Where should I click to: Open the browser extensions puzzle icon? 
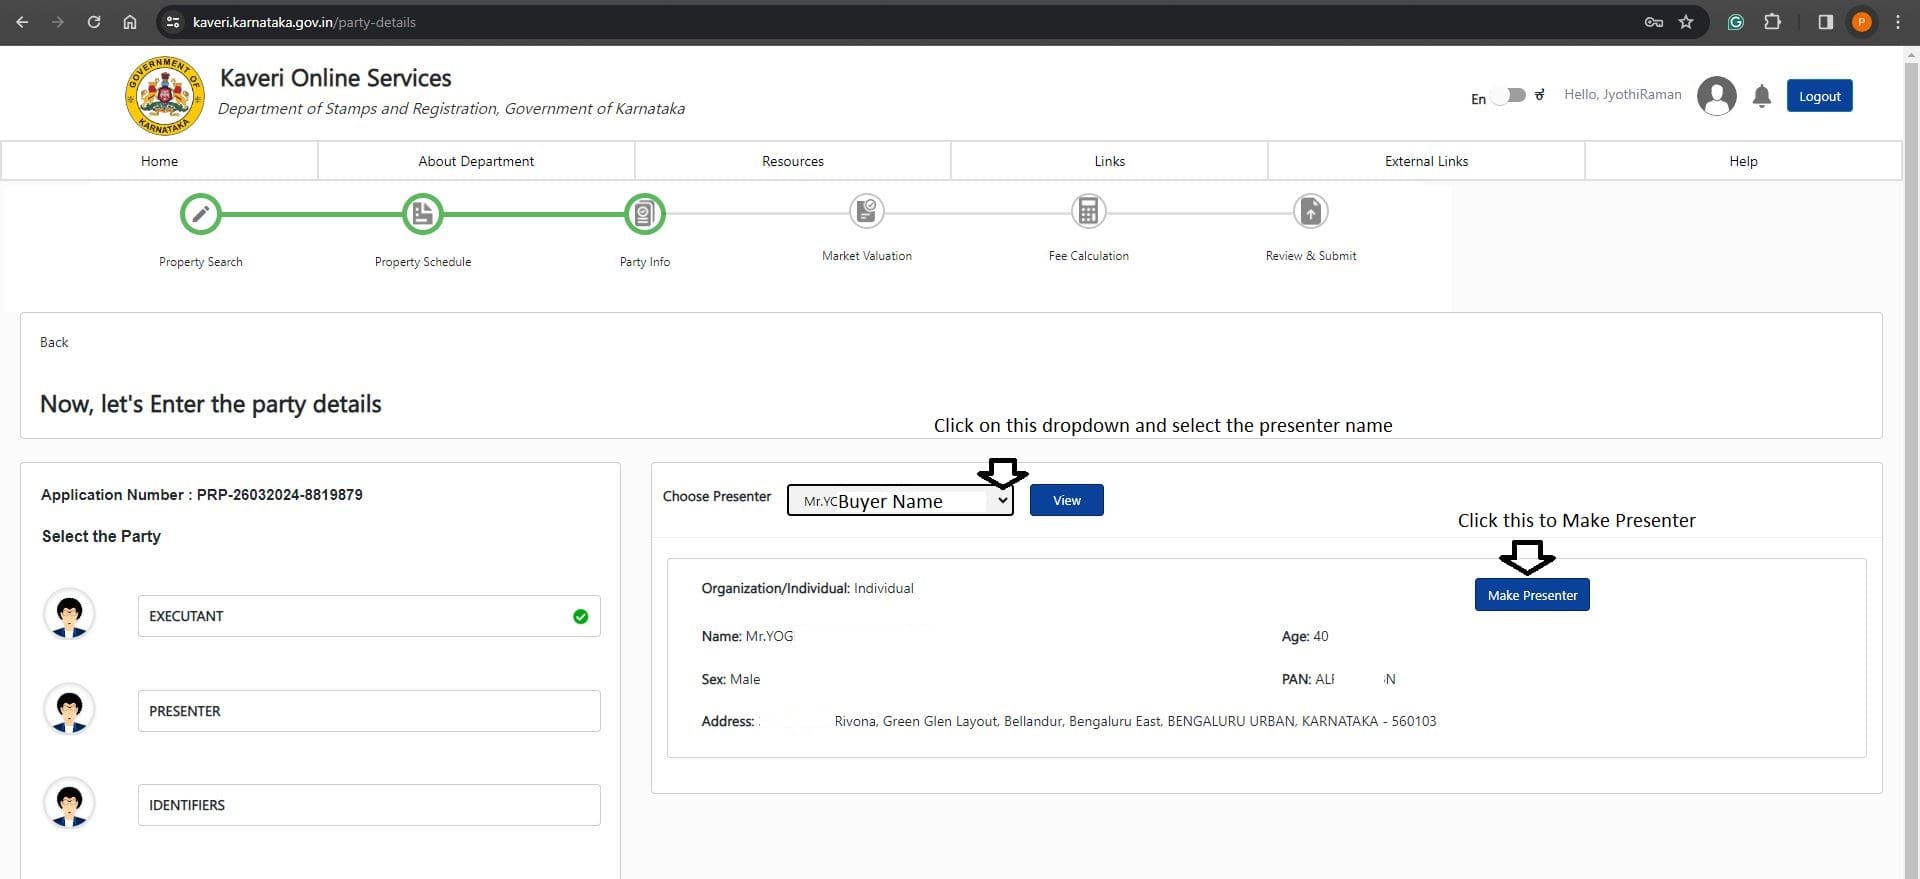click(x=1772, y=22)
